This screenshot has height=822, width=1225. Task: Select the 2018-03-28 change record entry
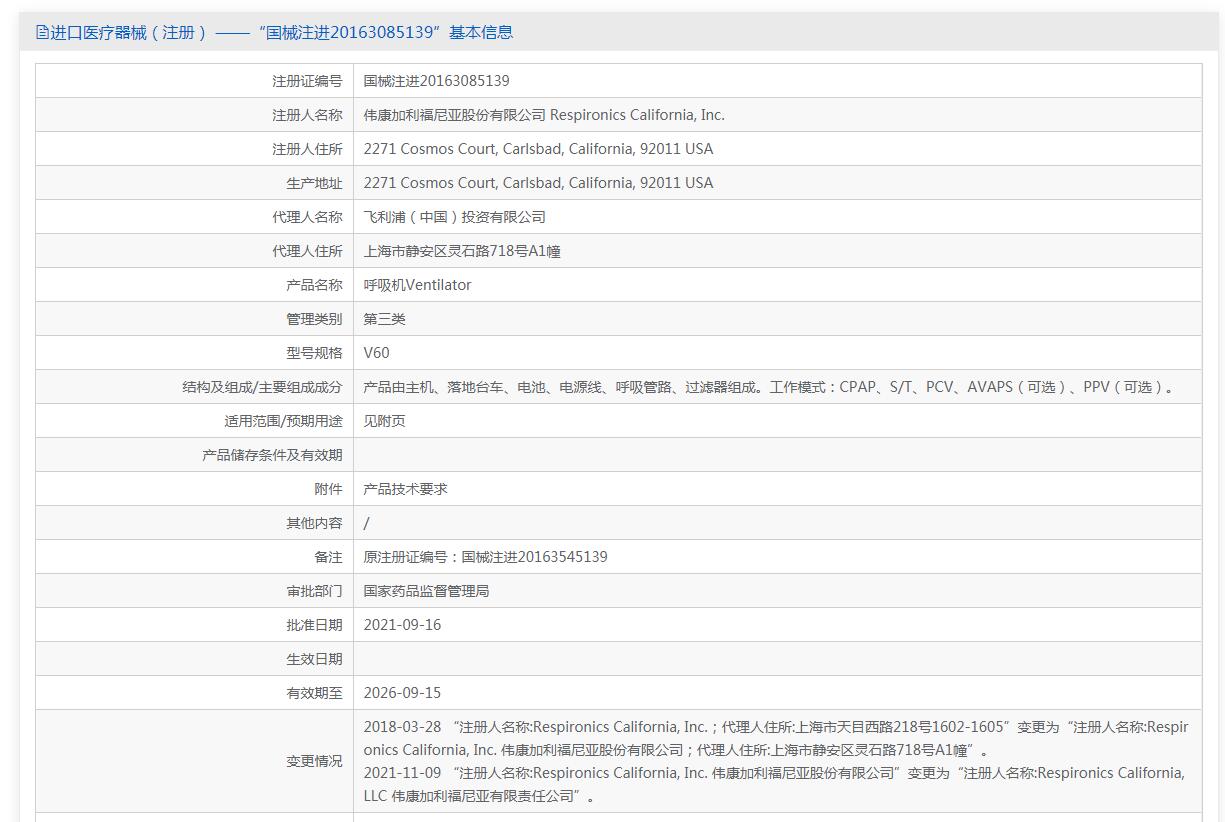776,738
